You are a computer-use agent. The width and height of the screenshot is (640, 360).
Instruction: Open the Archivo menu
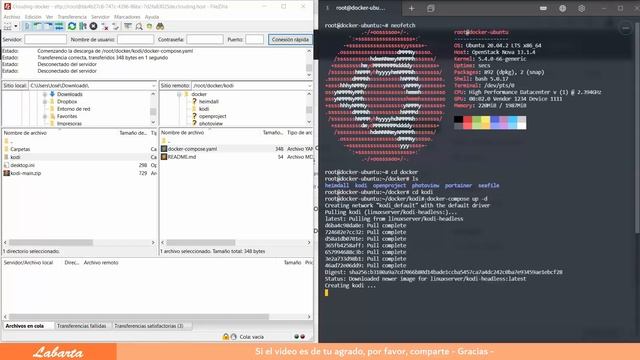[12, 17]
